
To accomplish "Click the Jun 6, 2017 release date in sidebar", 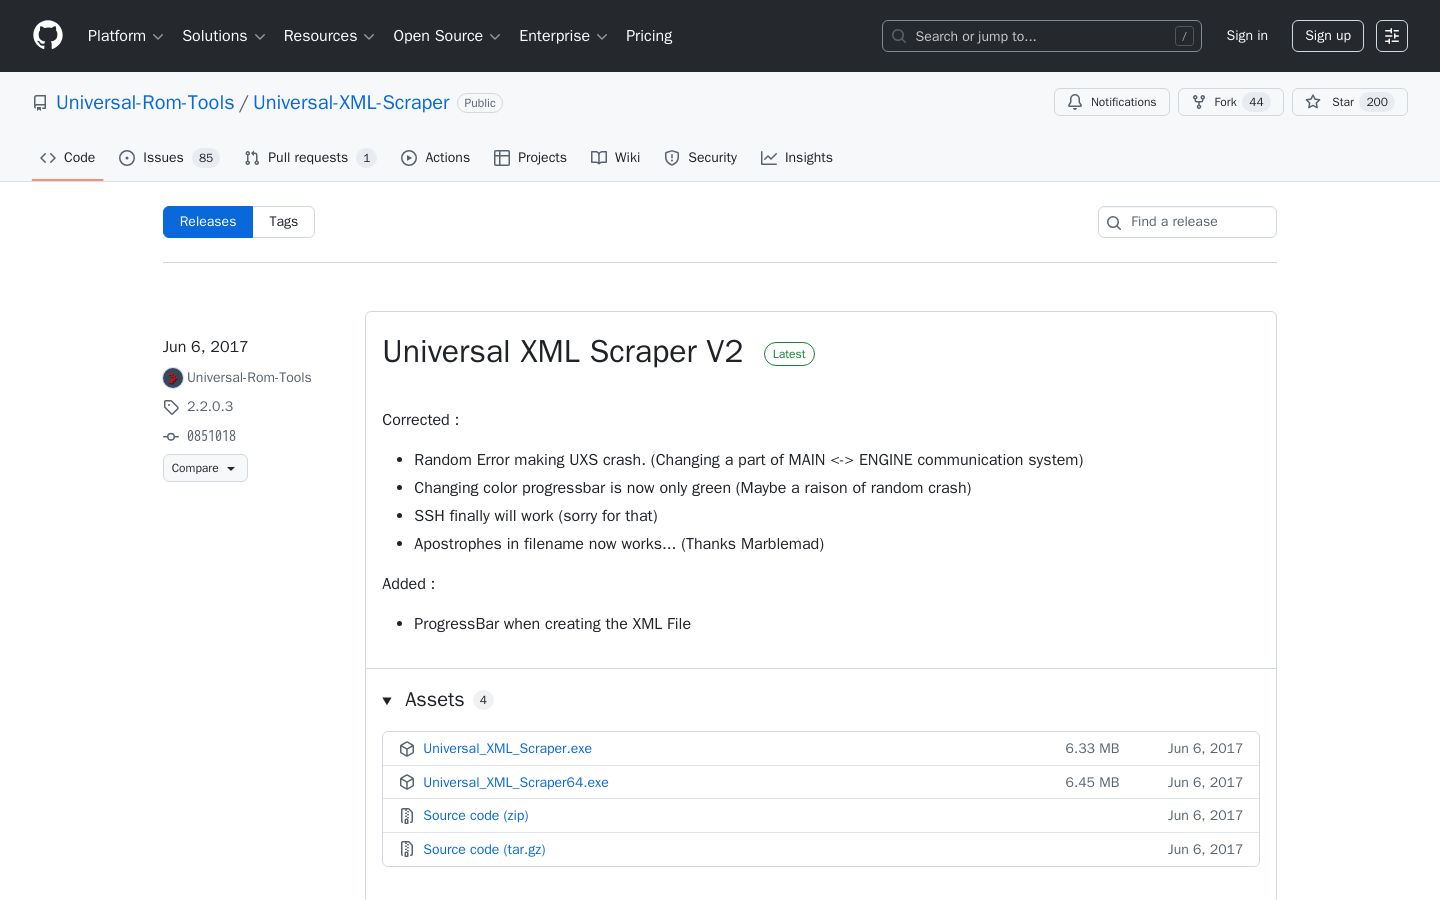I will tap(206, 347).
